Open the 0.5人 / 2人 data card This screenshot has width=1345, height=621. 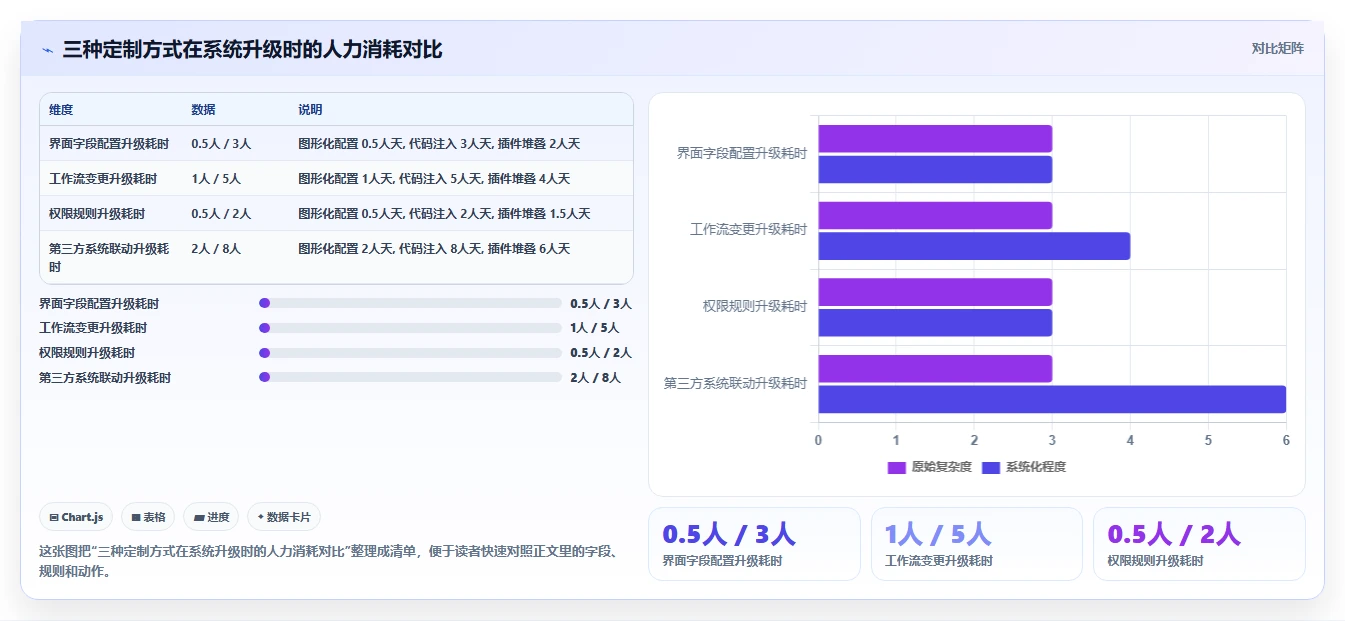point(1199,544)
